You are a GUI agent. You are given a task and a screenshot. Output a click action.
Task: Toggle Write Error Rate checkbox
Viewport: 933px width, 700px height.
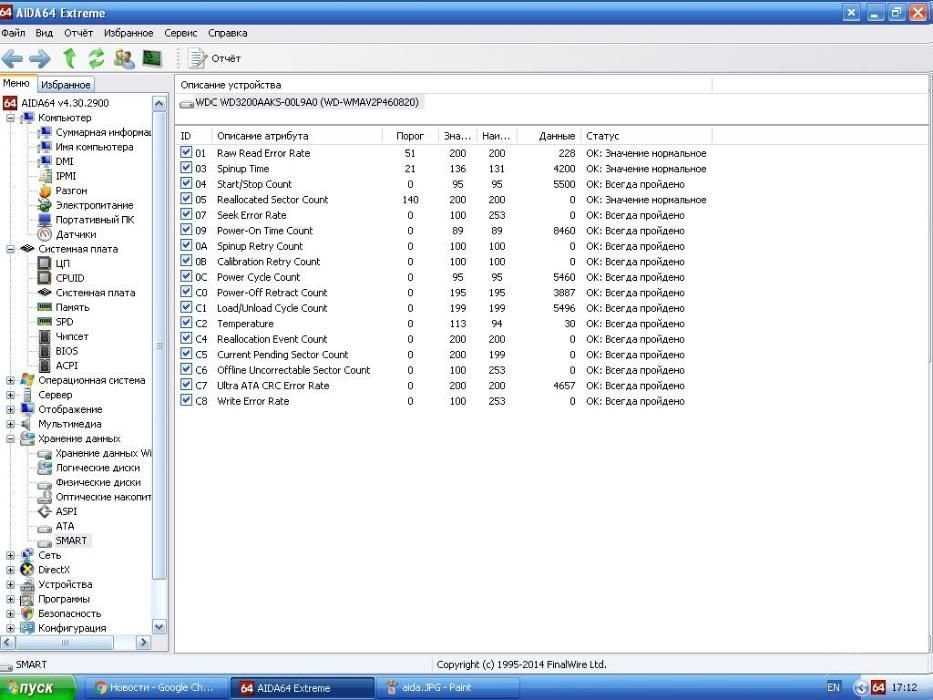tap(186, 400)
